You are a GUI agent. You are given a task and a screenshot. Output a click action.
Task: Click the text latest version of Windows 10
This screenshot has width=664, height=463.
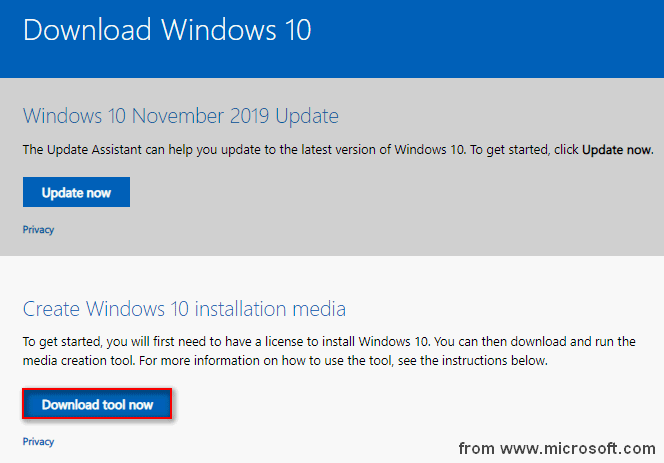pyautogui.click(x=383, y=150)
